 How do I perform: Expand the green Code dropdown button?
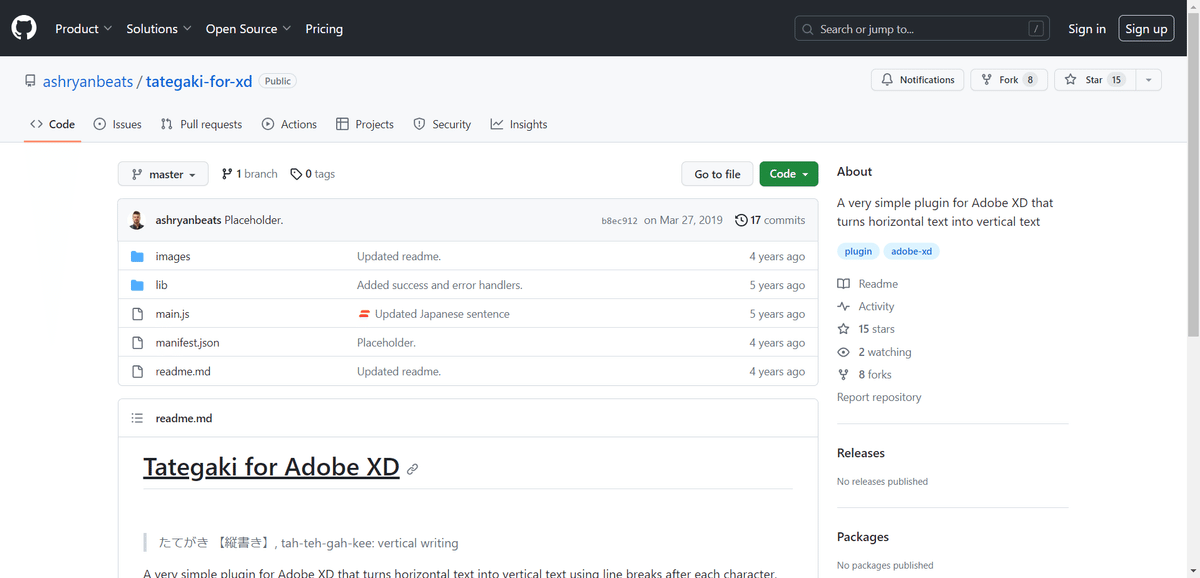click(789, 174)
